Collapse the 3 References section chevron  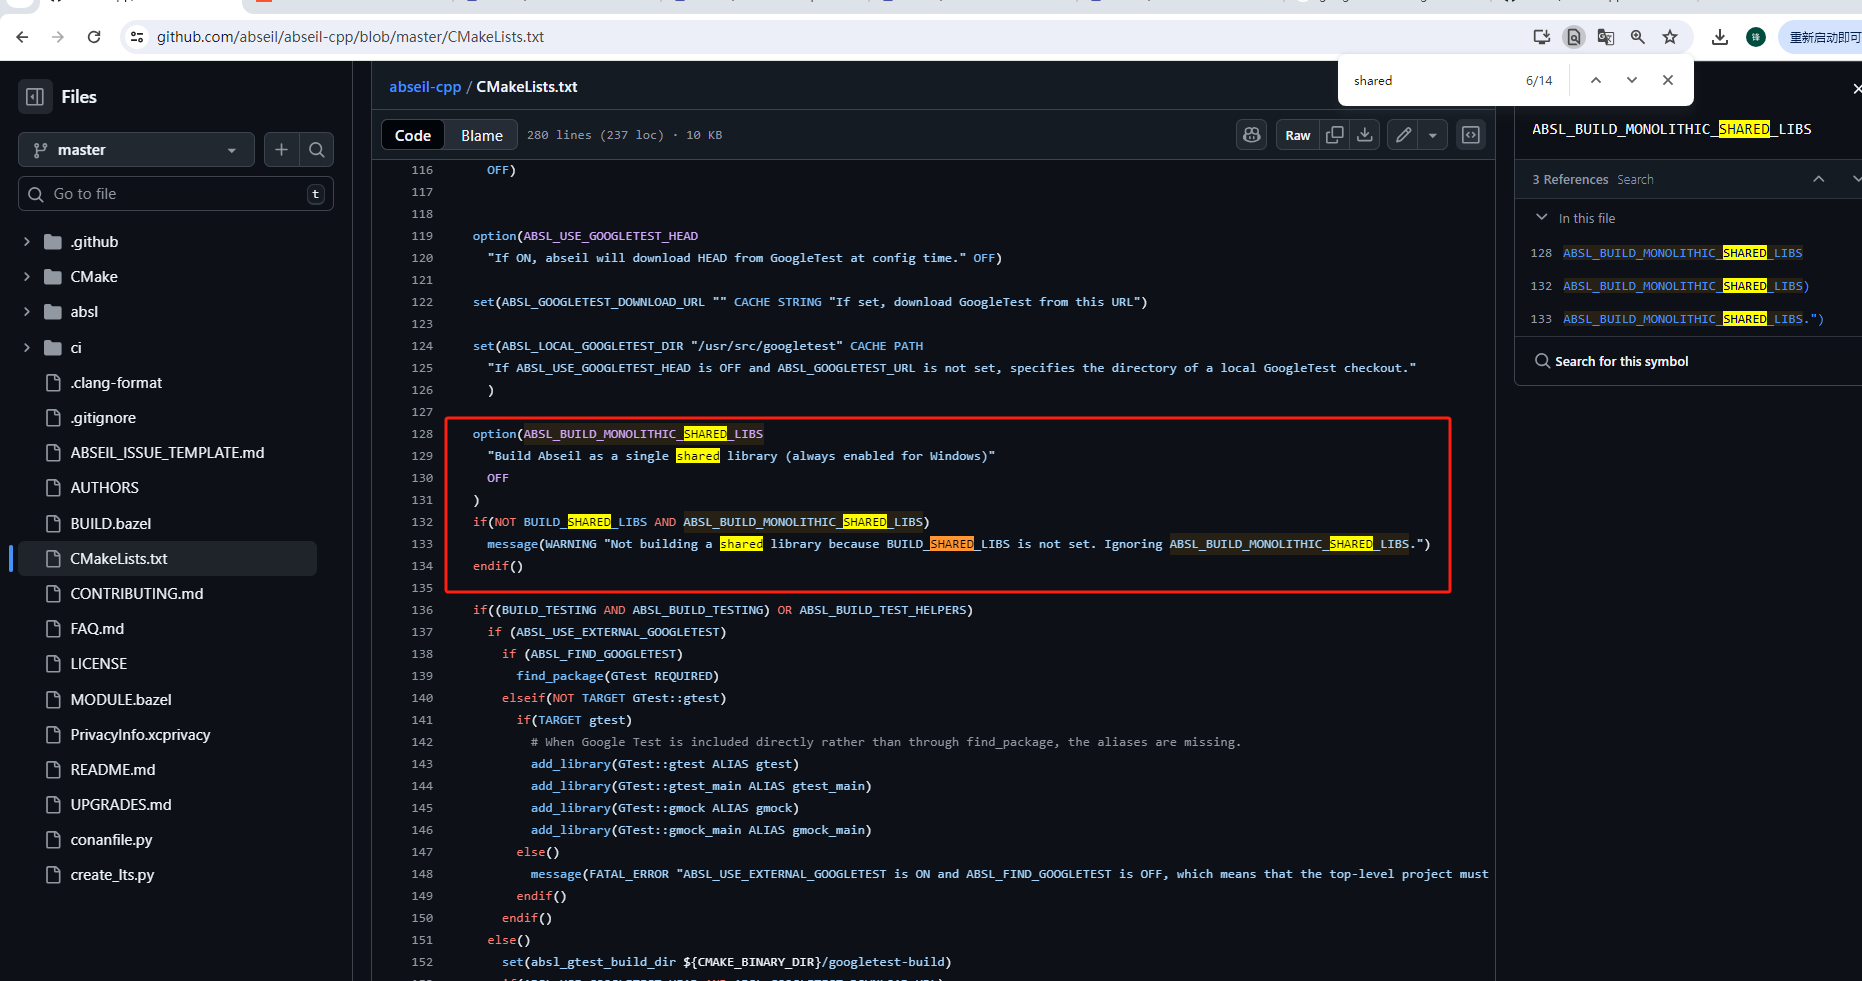pyautogui.click(x=1819, y=179)
